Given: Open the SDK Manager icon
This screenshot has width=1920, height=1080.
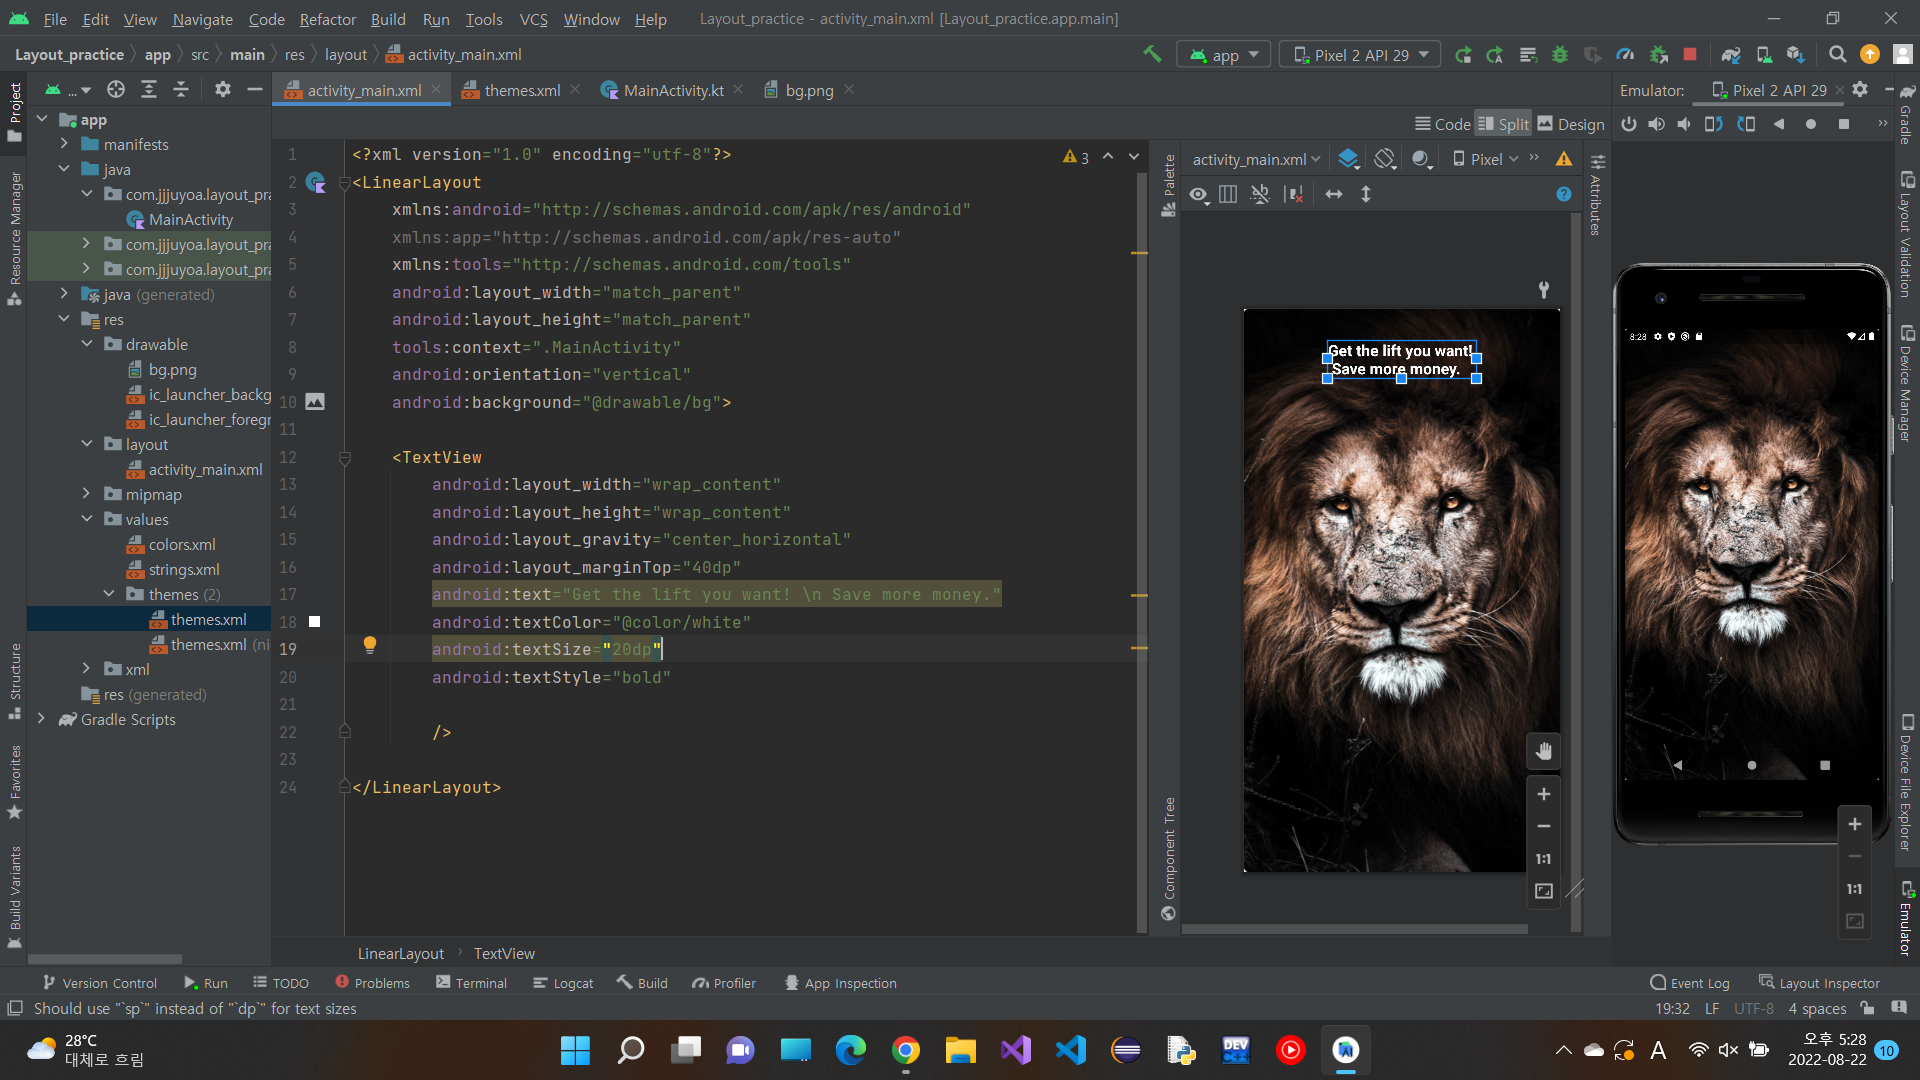Looking at the screenshot, I should point(1796,55).
